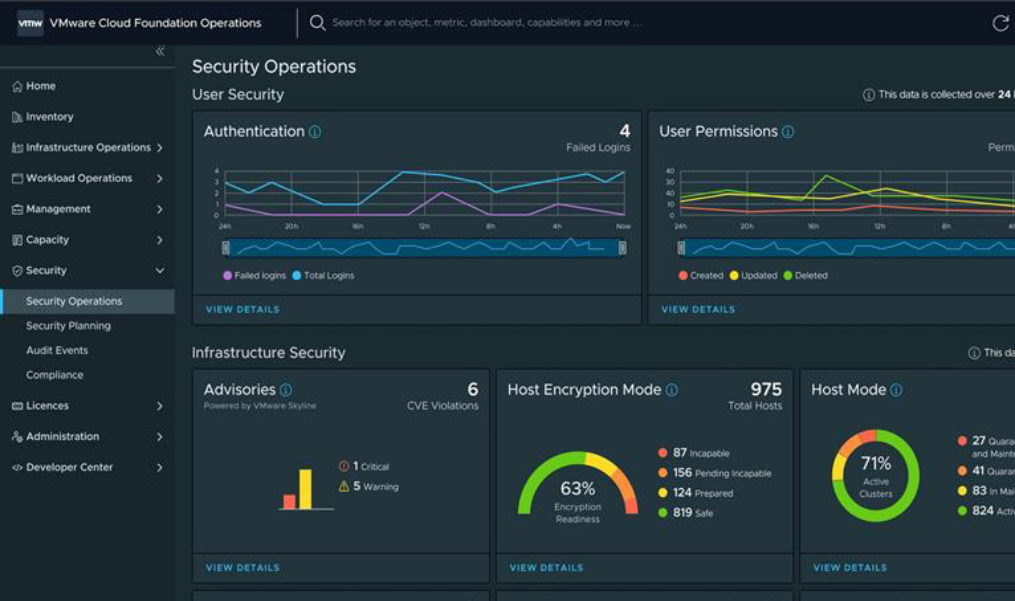Expand the Infrastructure Operations menu chevron
1015x601 pixels.
(x=159, y=148)
